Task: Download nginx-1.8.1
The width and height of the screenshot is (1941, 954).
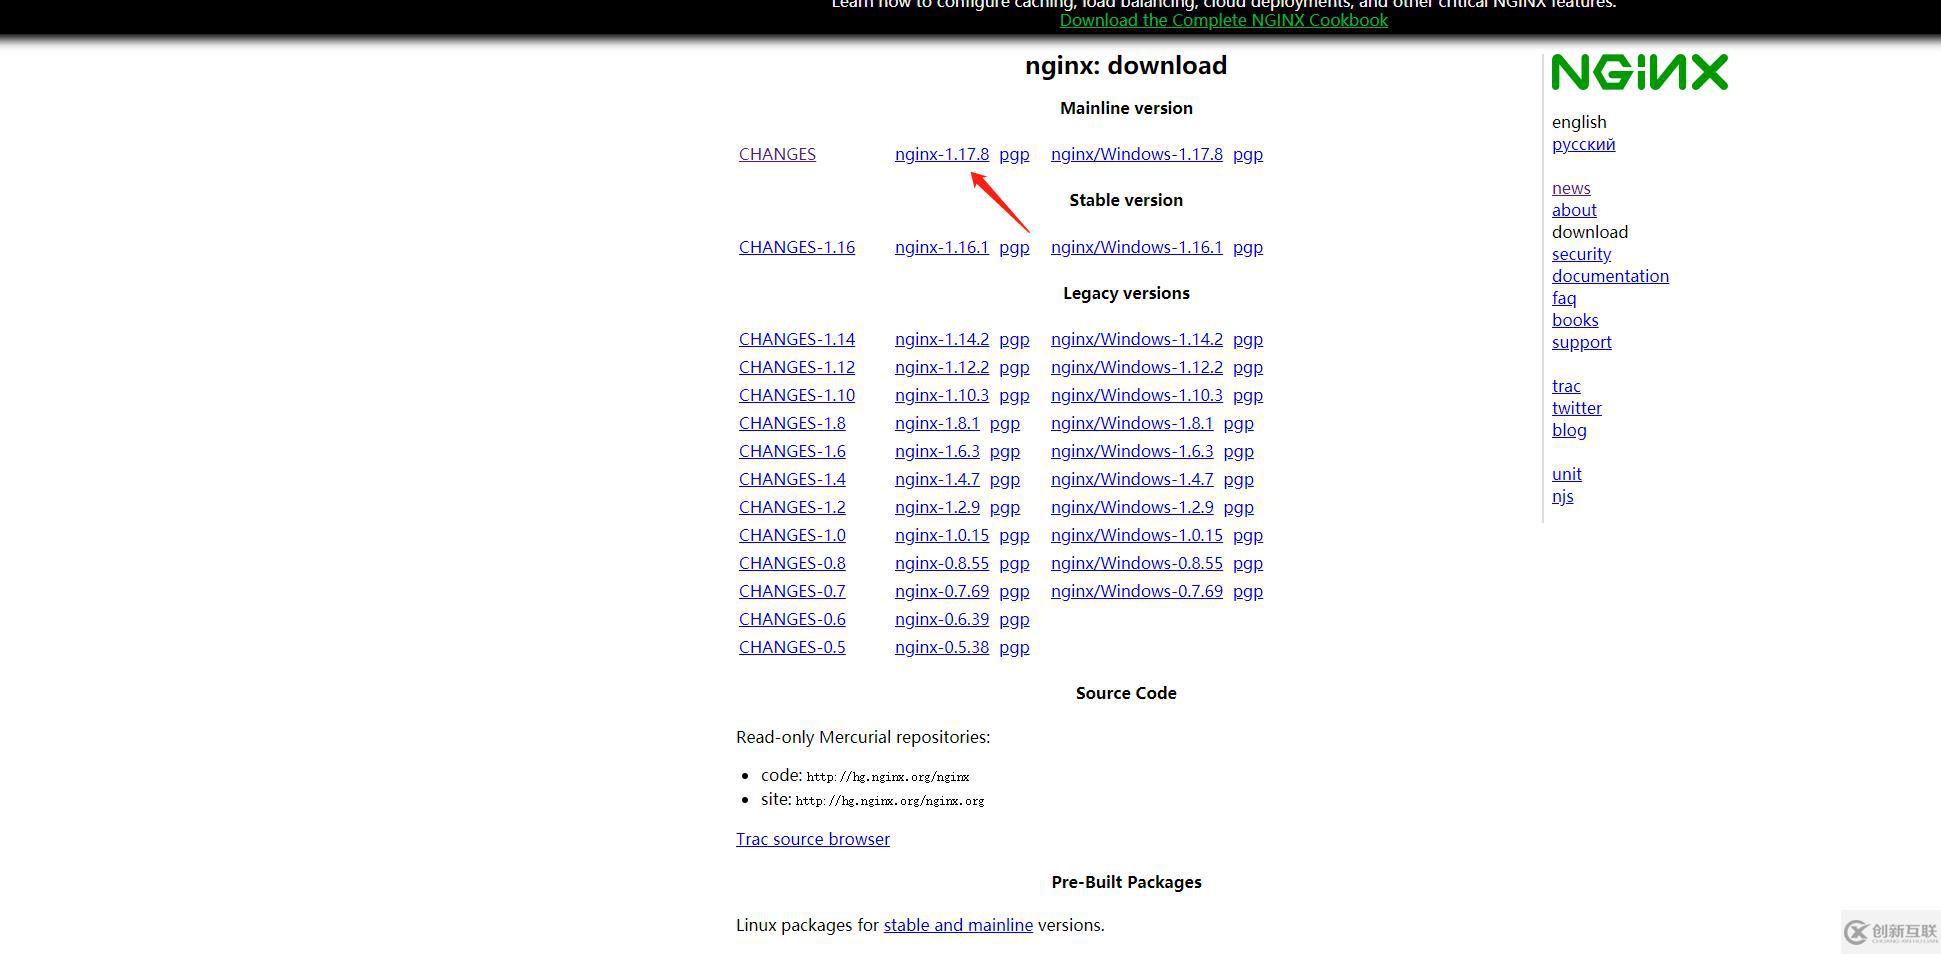Action: point(937,423)
